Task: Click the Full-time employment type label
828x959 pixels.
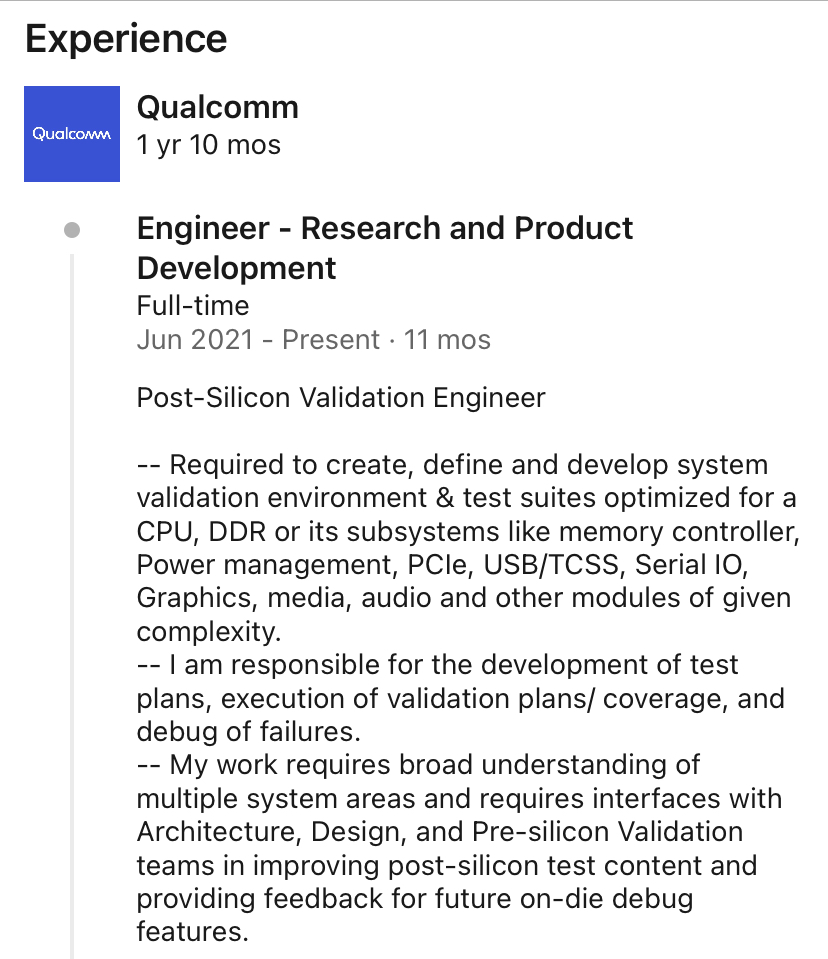Action: pos(193,305)
